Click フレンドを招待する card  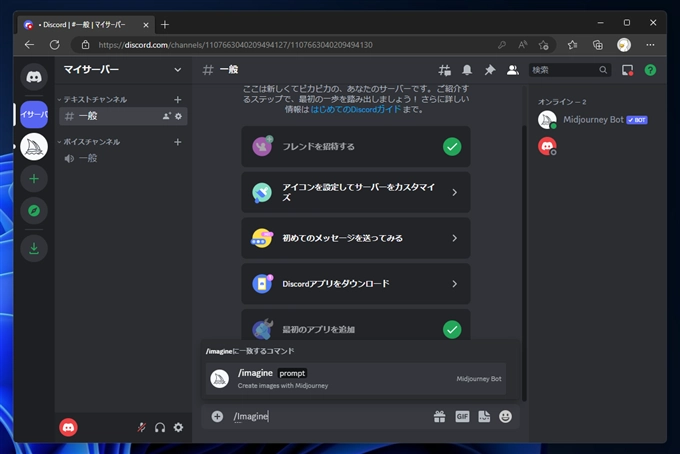356,147
